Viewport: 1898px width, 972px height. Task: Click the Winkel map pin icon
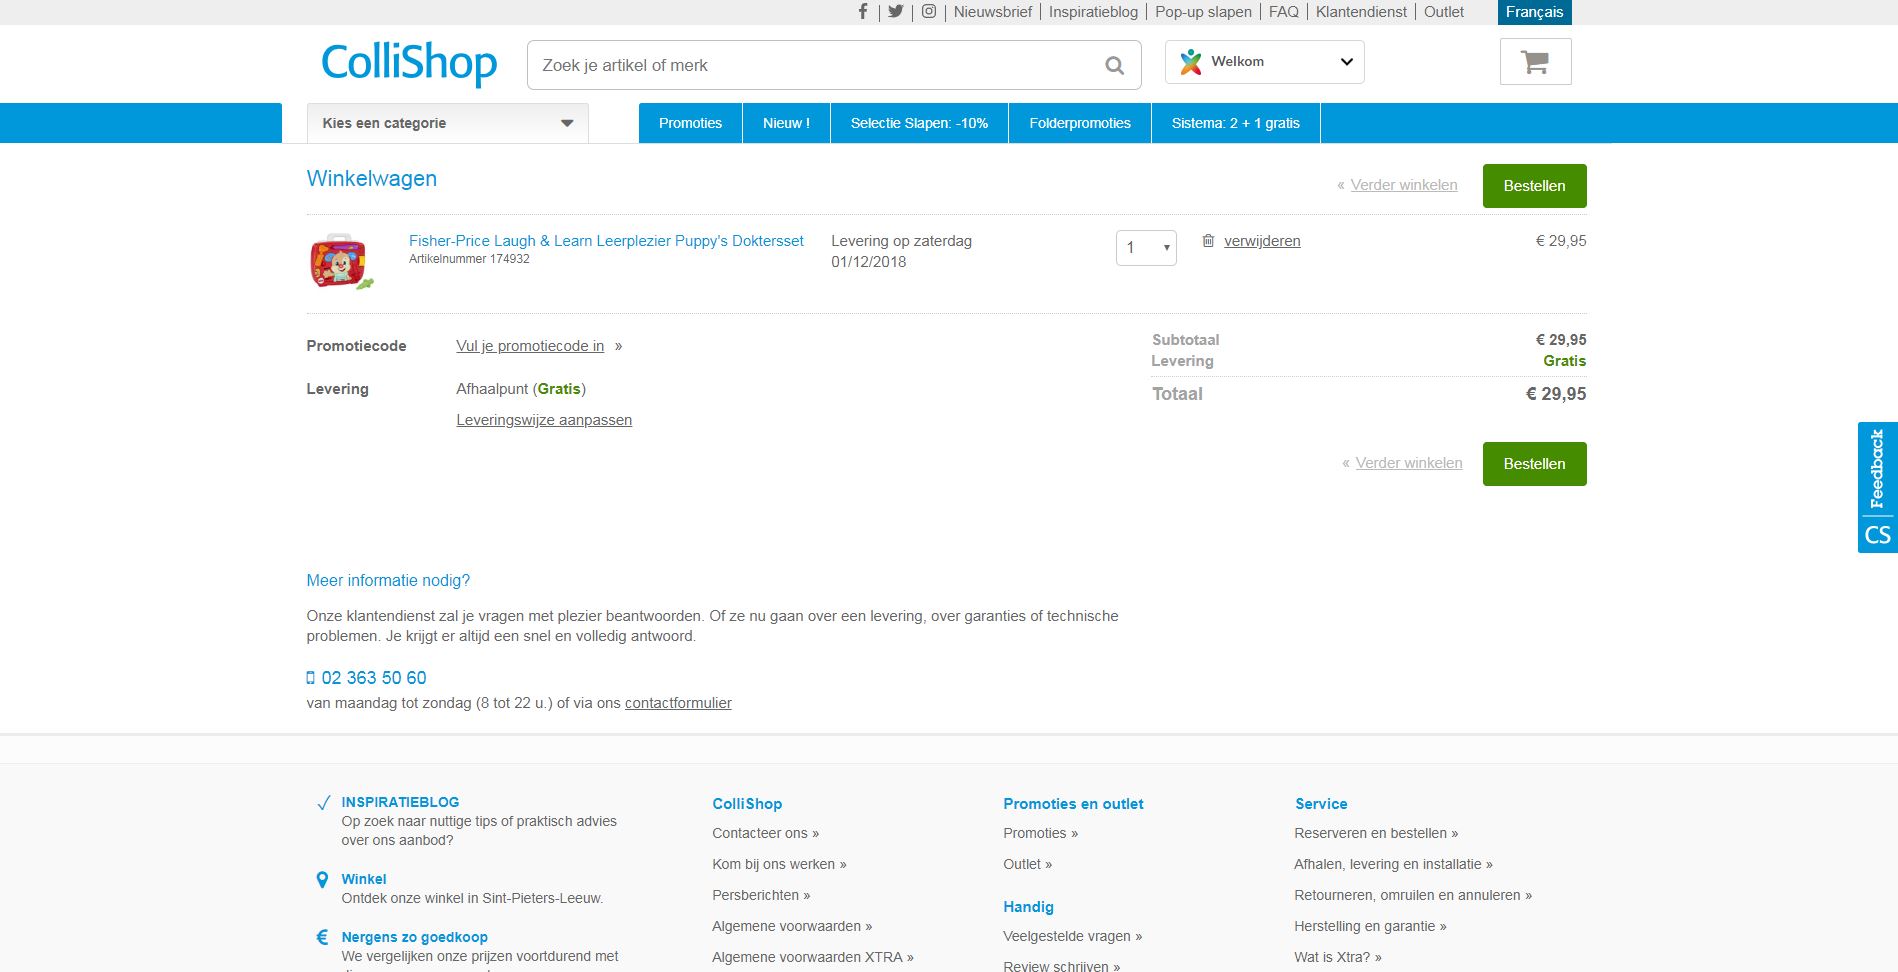click(x=322, y=880)
